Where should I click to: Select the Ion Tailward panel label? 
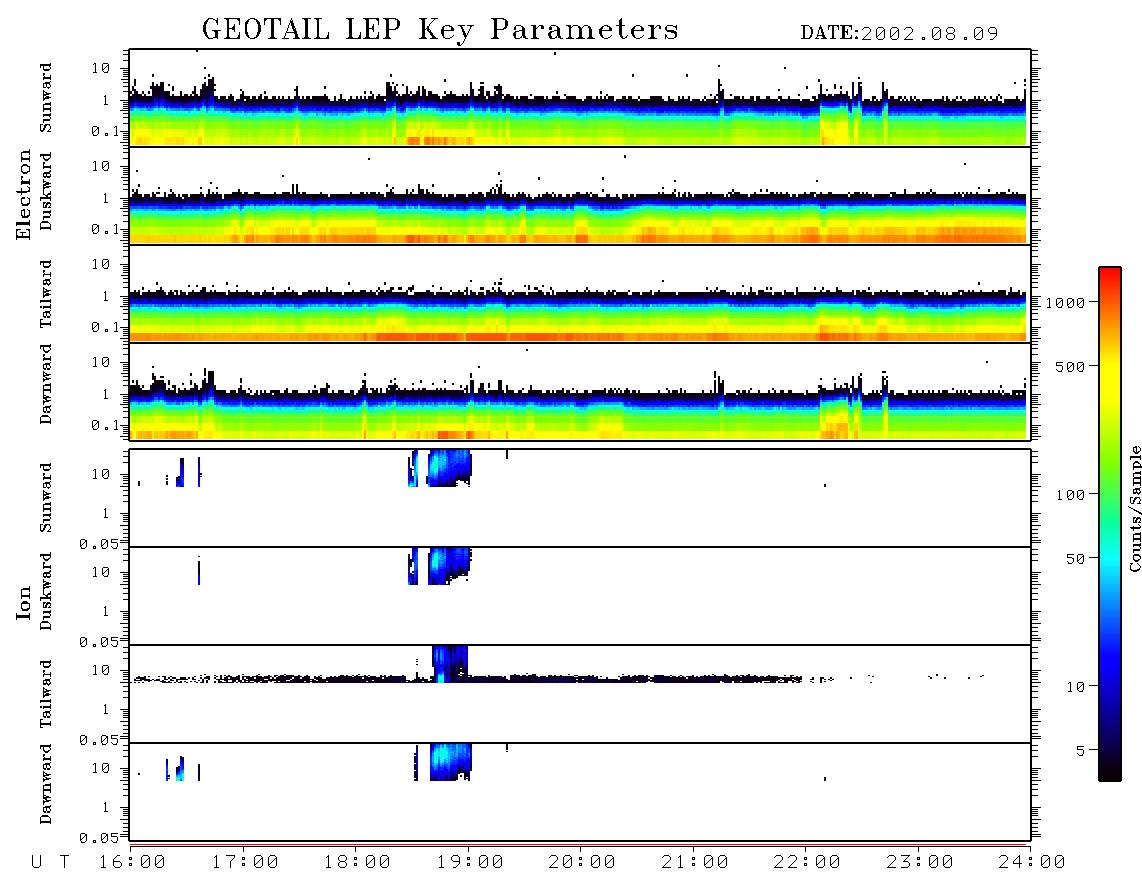click(x=46, y=694)
